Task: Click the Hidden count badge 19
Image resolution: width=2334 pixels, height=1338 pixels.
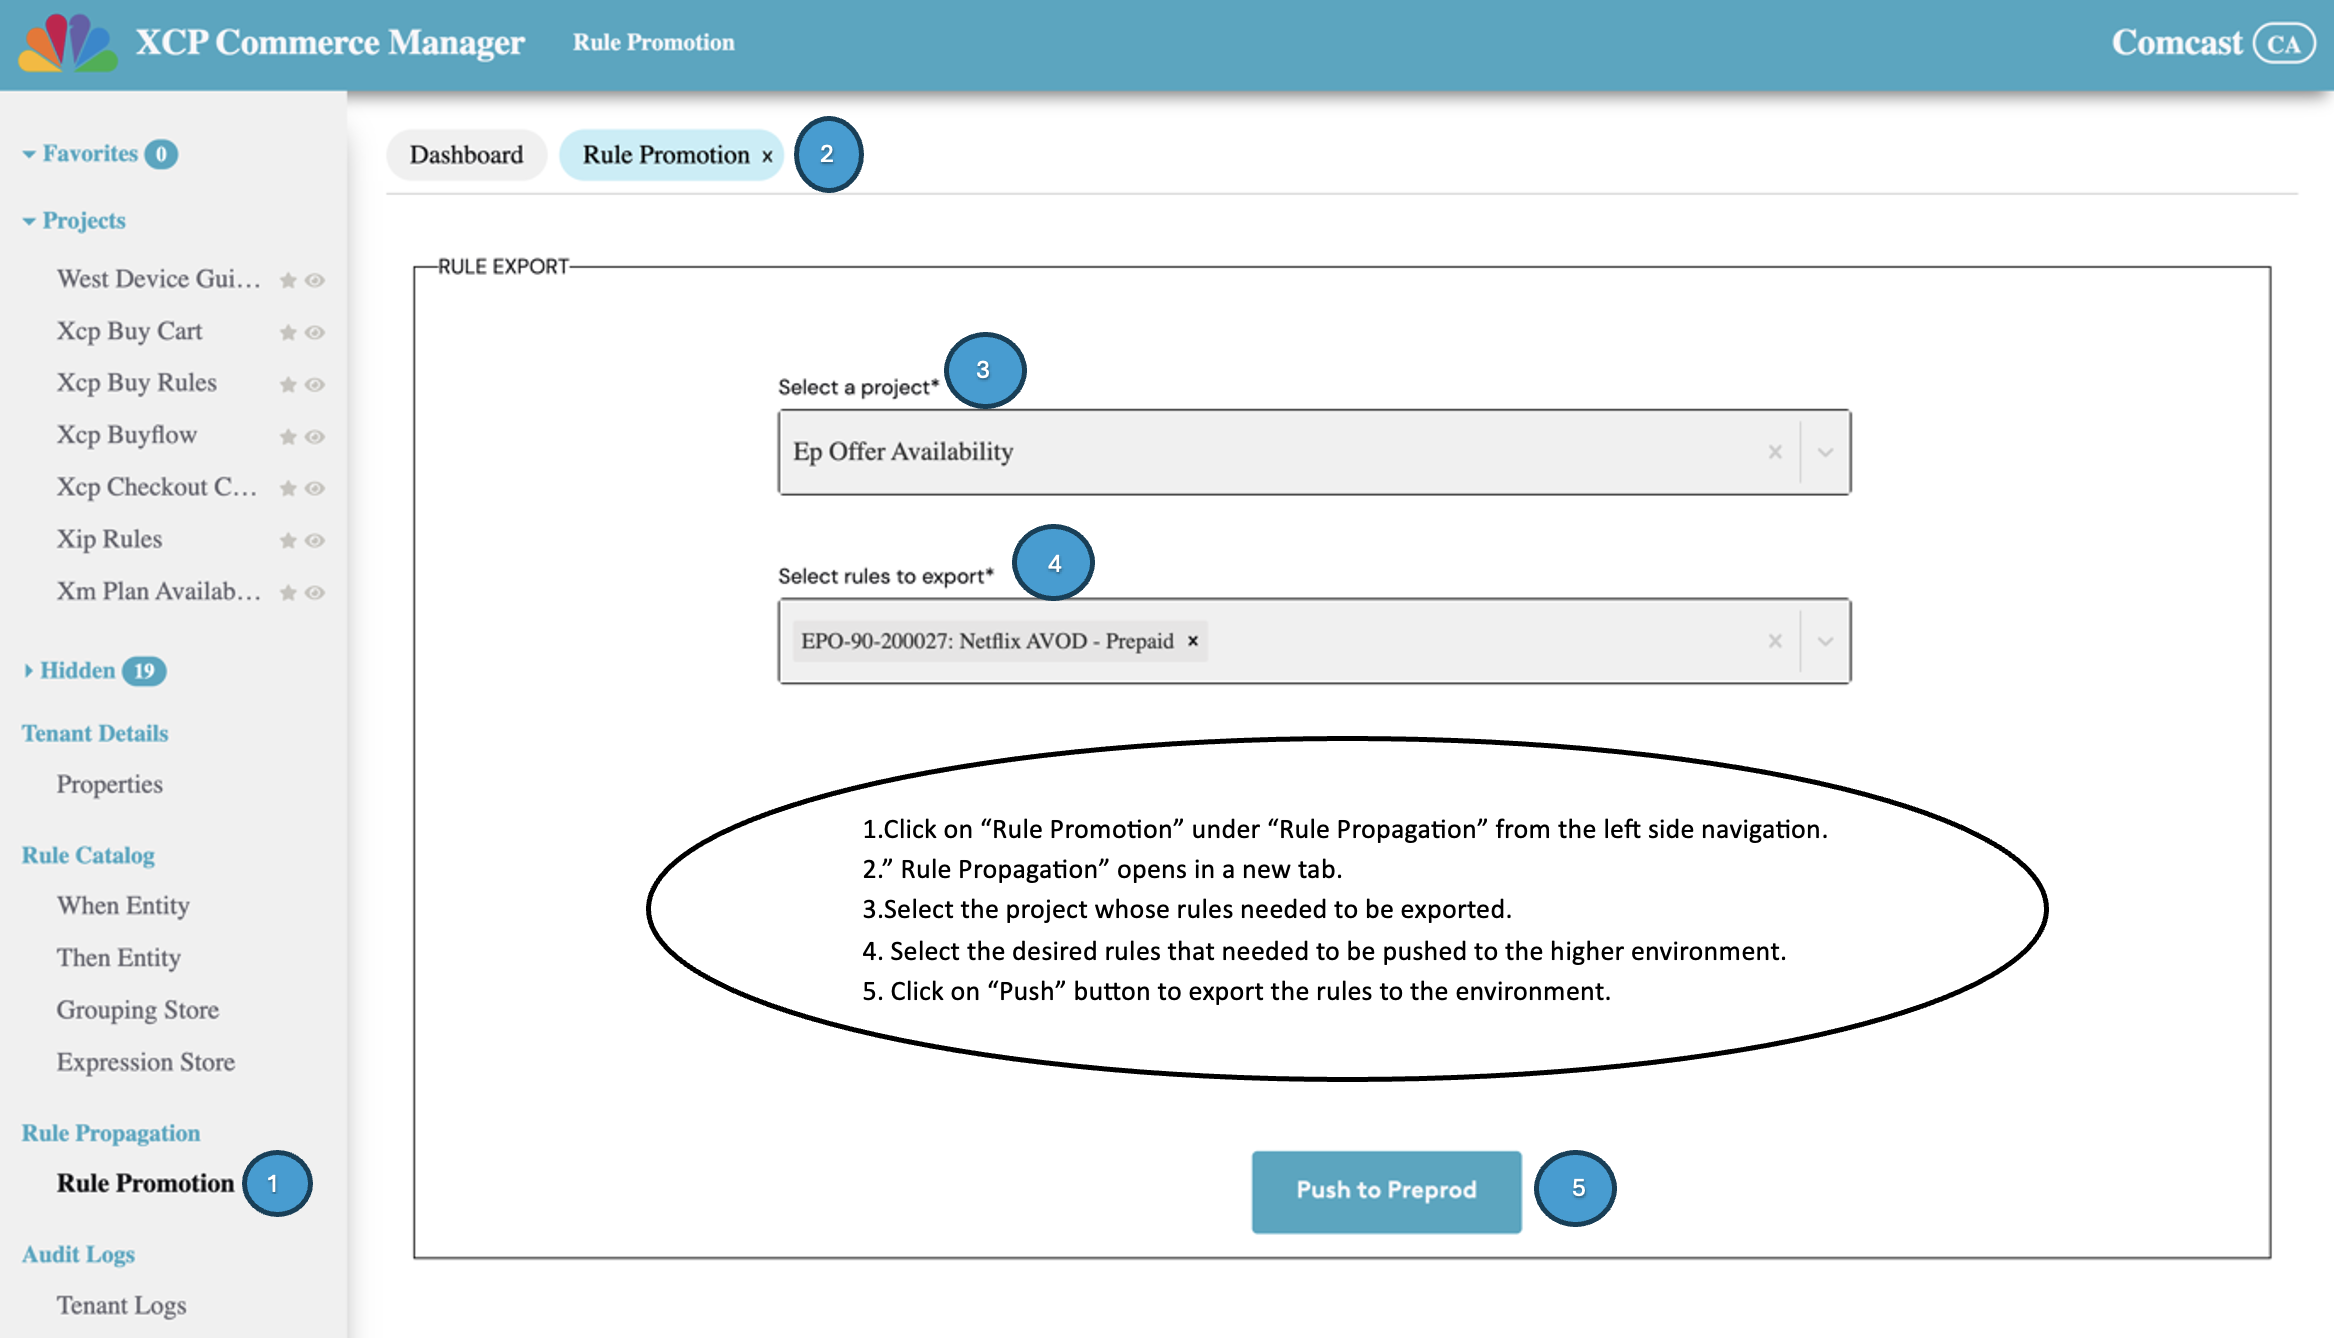Action: (x=144, y=671)
